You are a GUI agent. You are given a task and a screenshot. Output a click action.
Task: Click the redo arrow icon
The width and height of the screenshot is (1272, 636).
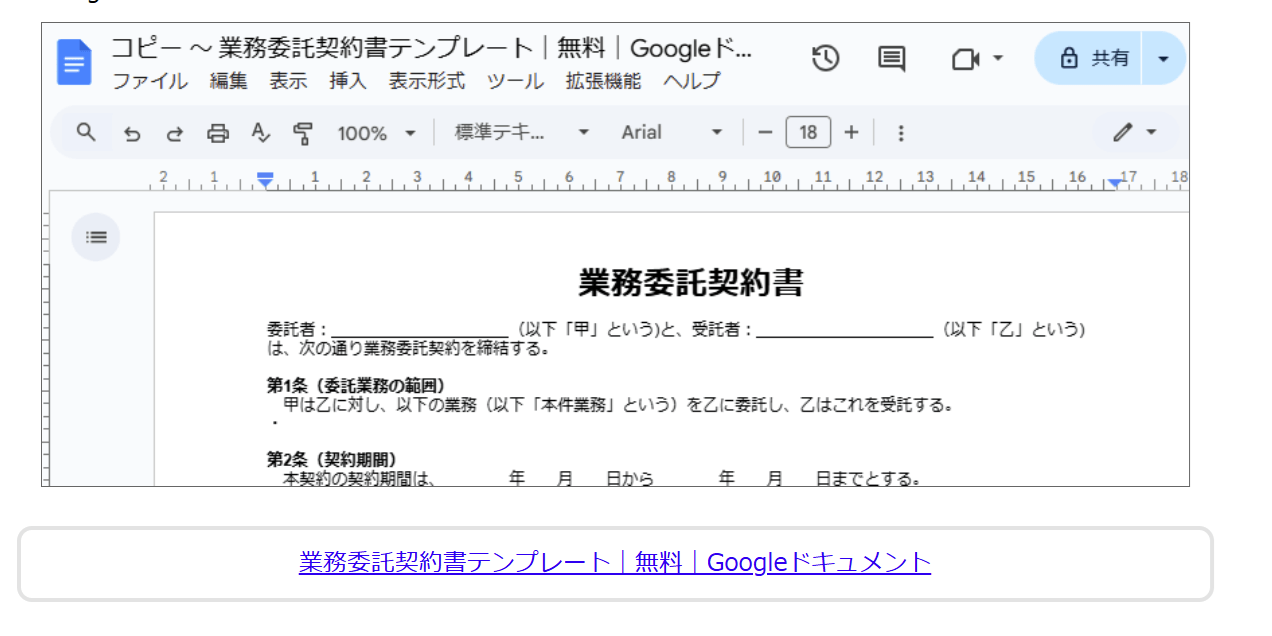click(x=174, y=132)
